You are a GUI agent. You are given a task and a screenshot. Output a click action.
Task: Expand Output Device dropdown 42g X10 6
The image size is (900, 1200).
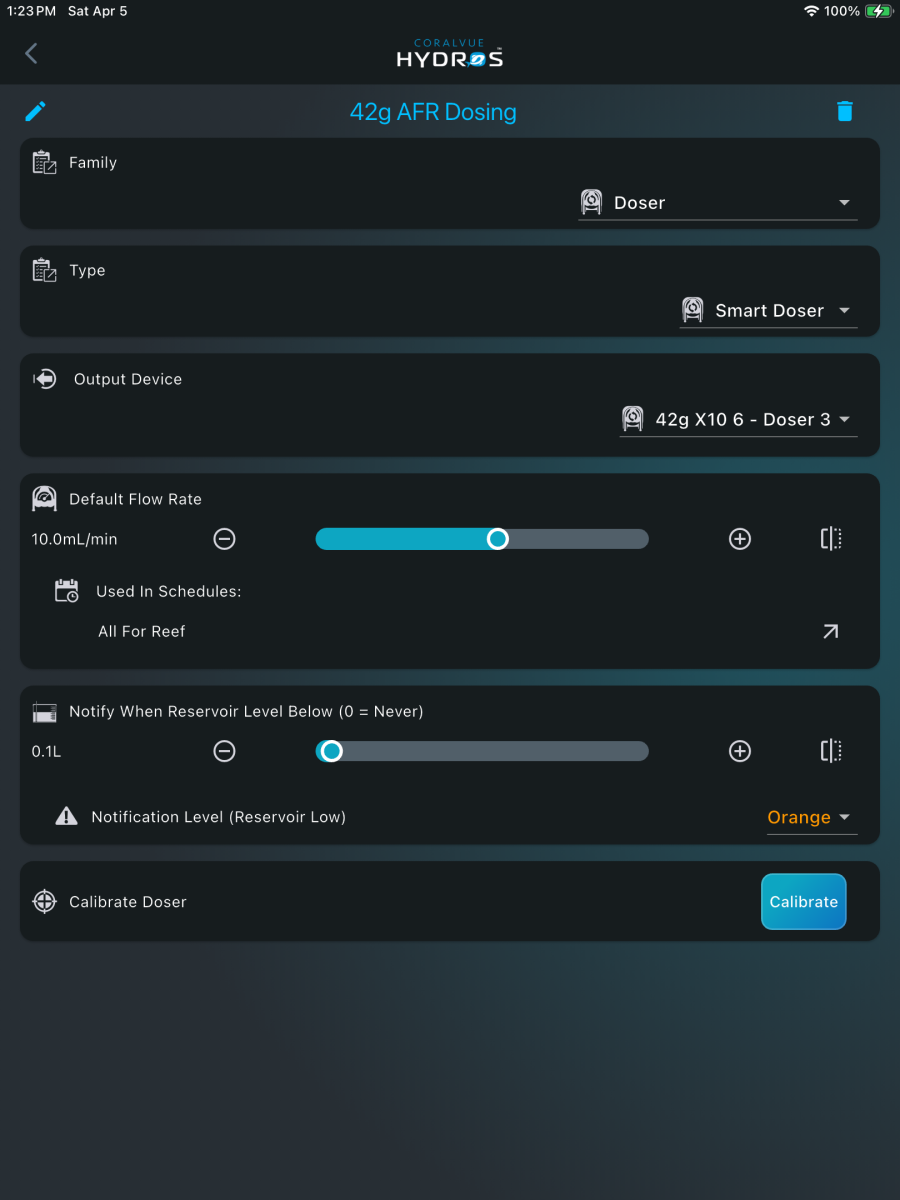point(738,420)
